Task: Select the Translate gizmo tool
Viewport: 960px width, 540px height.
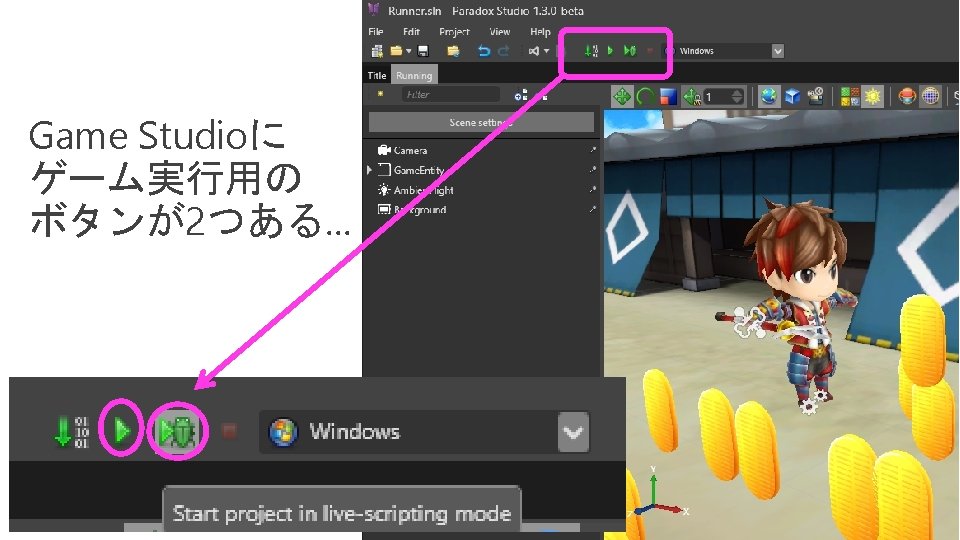Action: (622, 96)
